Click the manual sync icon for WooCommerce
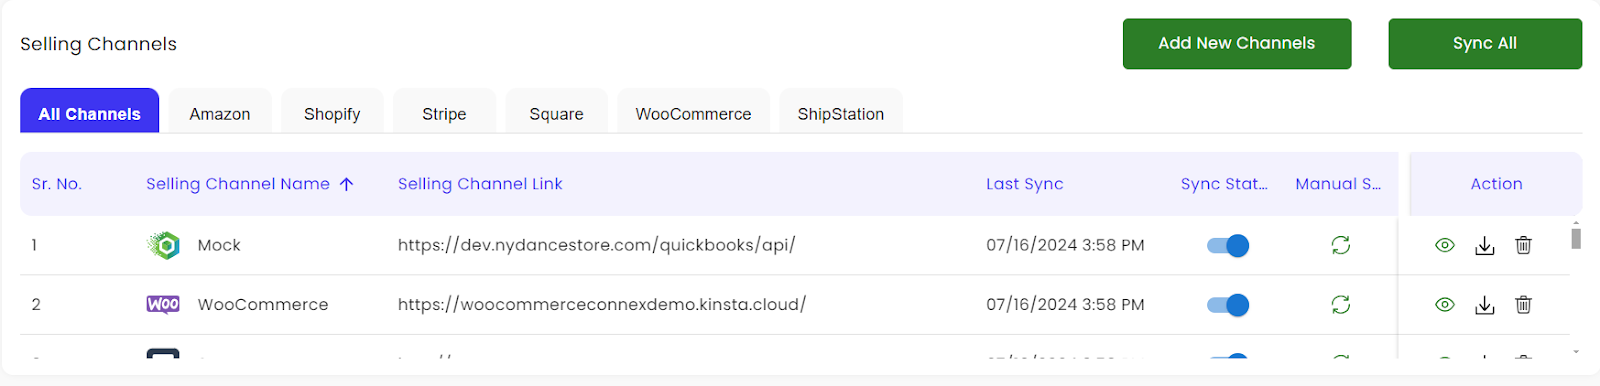The width and height of the screenshot is (1600, 386). [x=1341, y=304]
